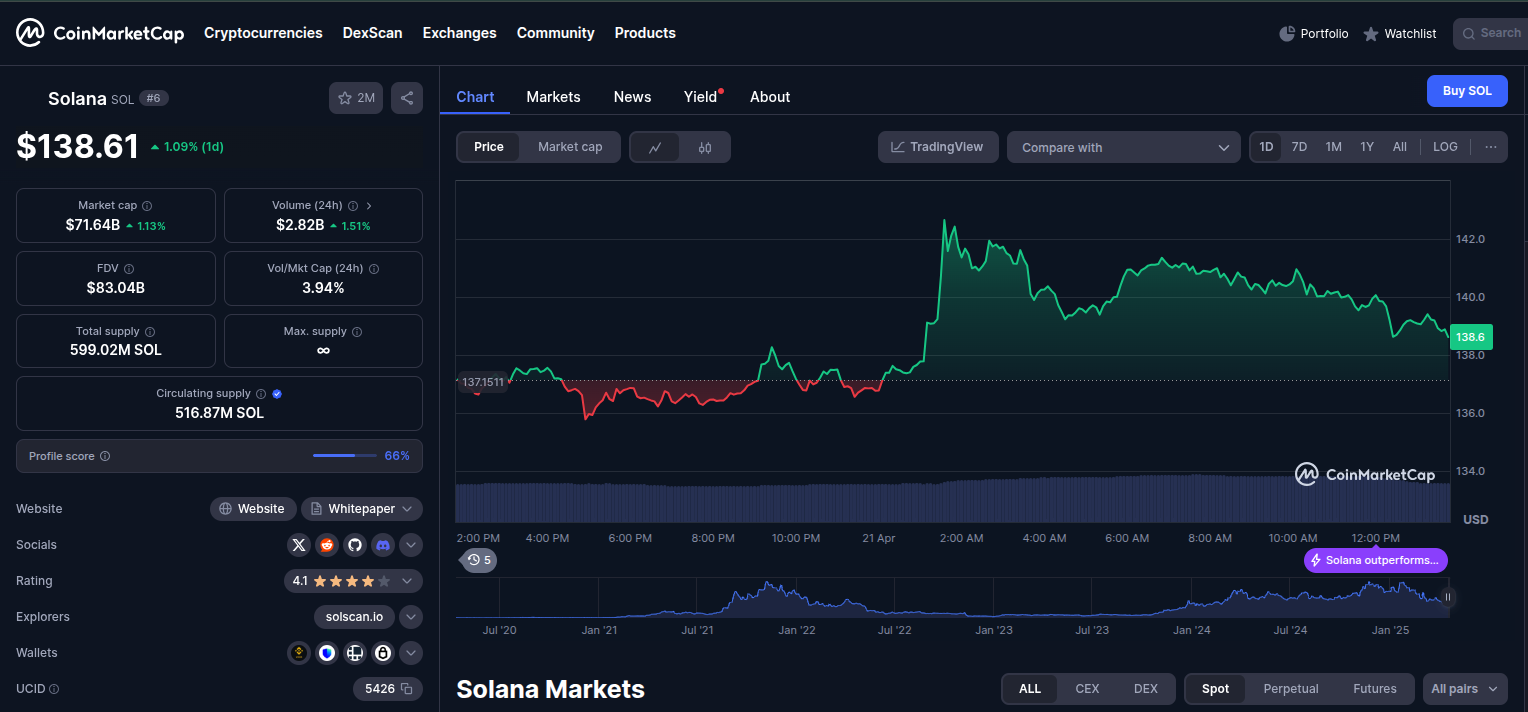Expand the 4.1 Rating details
The height and width of the screenshot is (712, 1528).
pyautogui.click(x=353, y=581)
